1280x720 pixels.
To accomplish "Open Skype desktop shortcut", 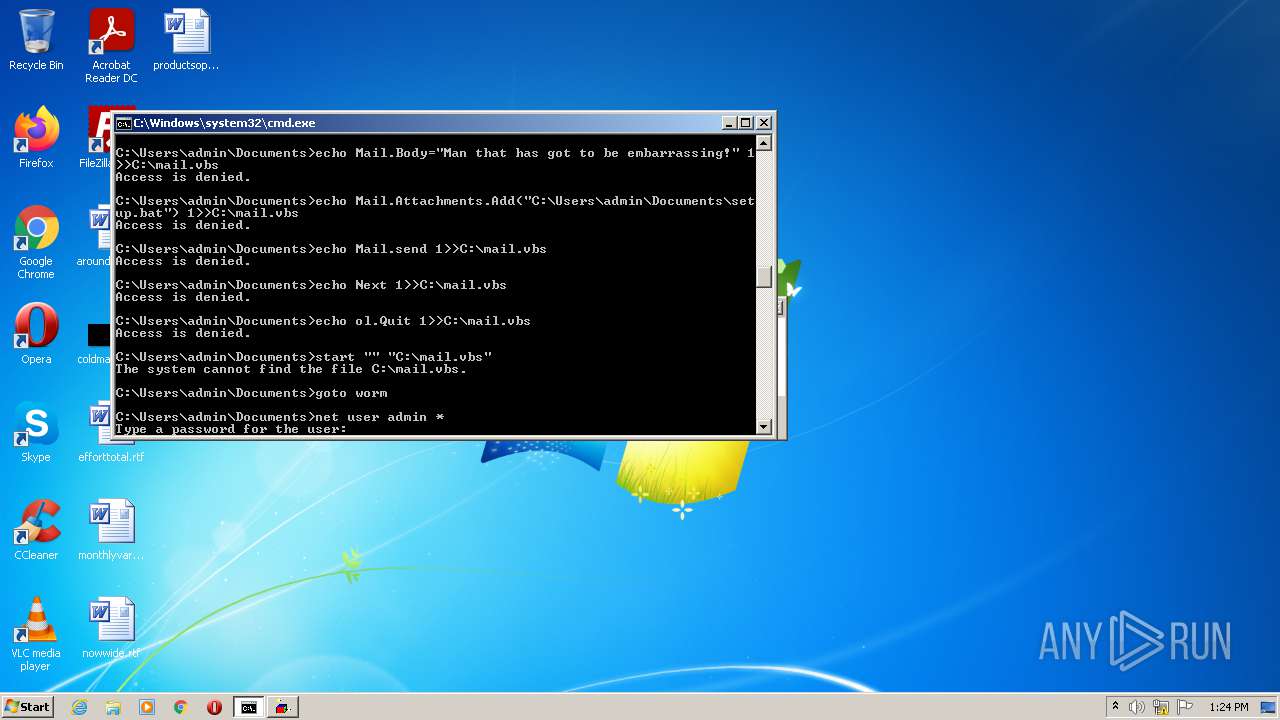I will click(36, 431).
